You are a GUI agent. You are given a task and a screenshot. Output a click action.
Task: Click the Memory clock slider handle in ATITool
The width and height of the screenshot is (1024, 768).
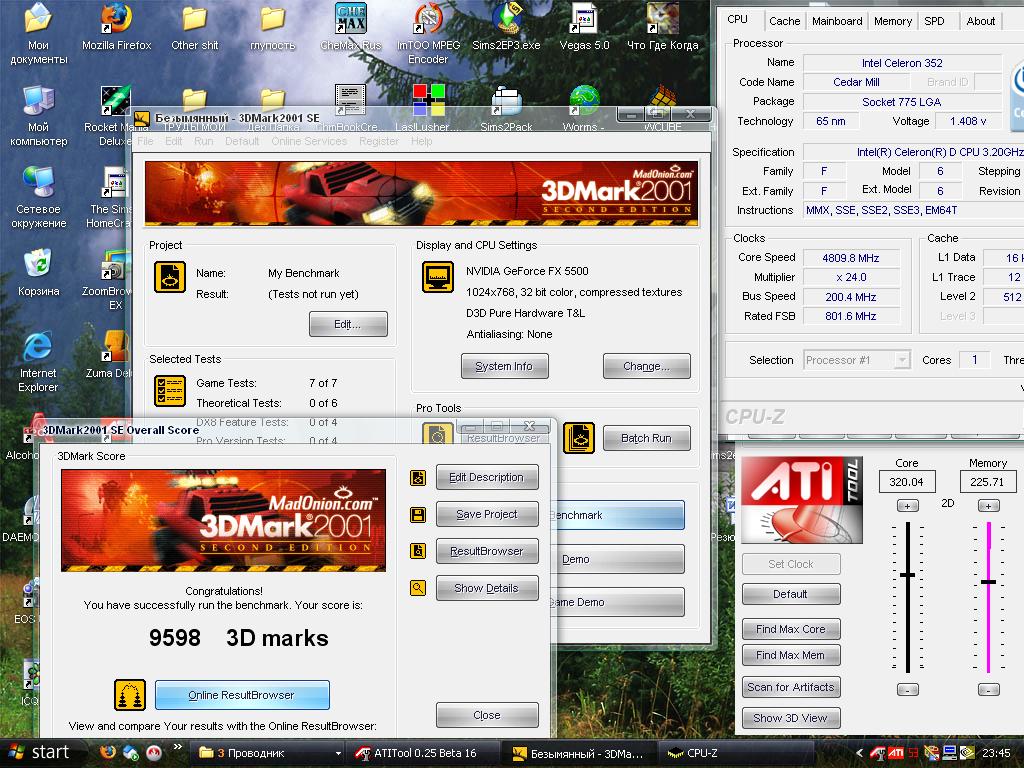988,582
